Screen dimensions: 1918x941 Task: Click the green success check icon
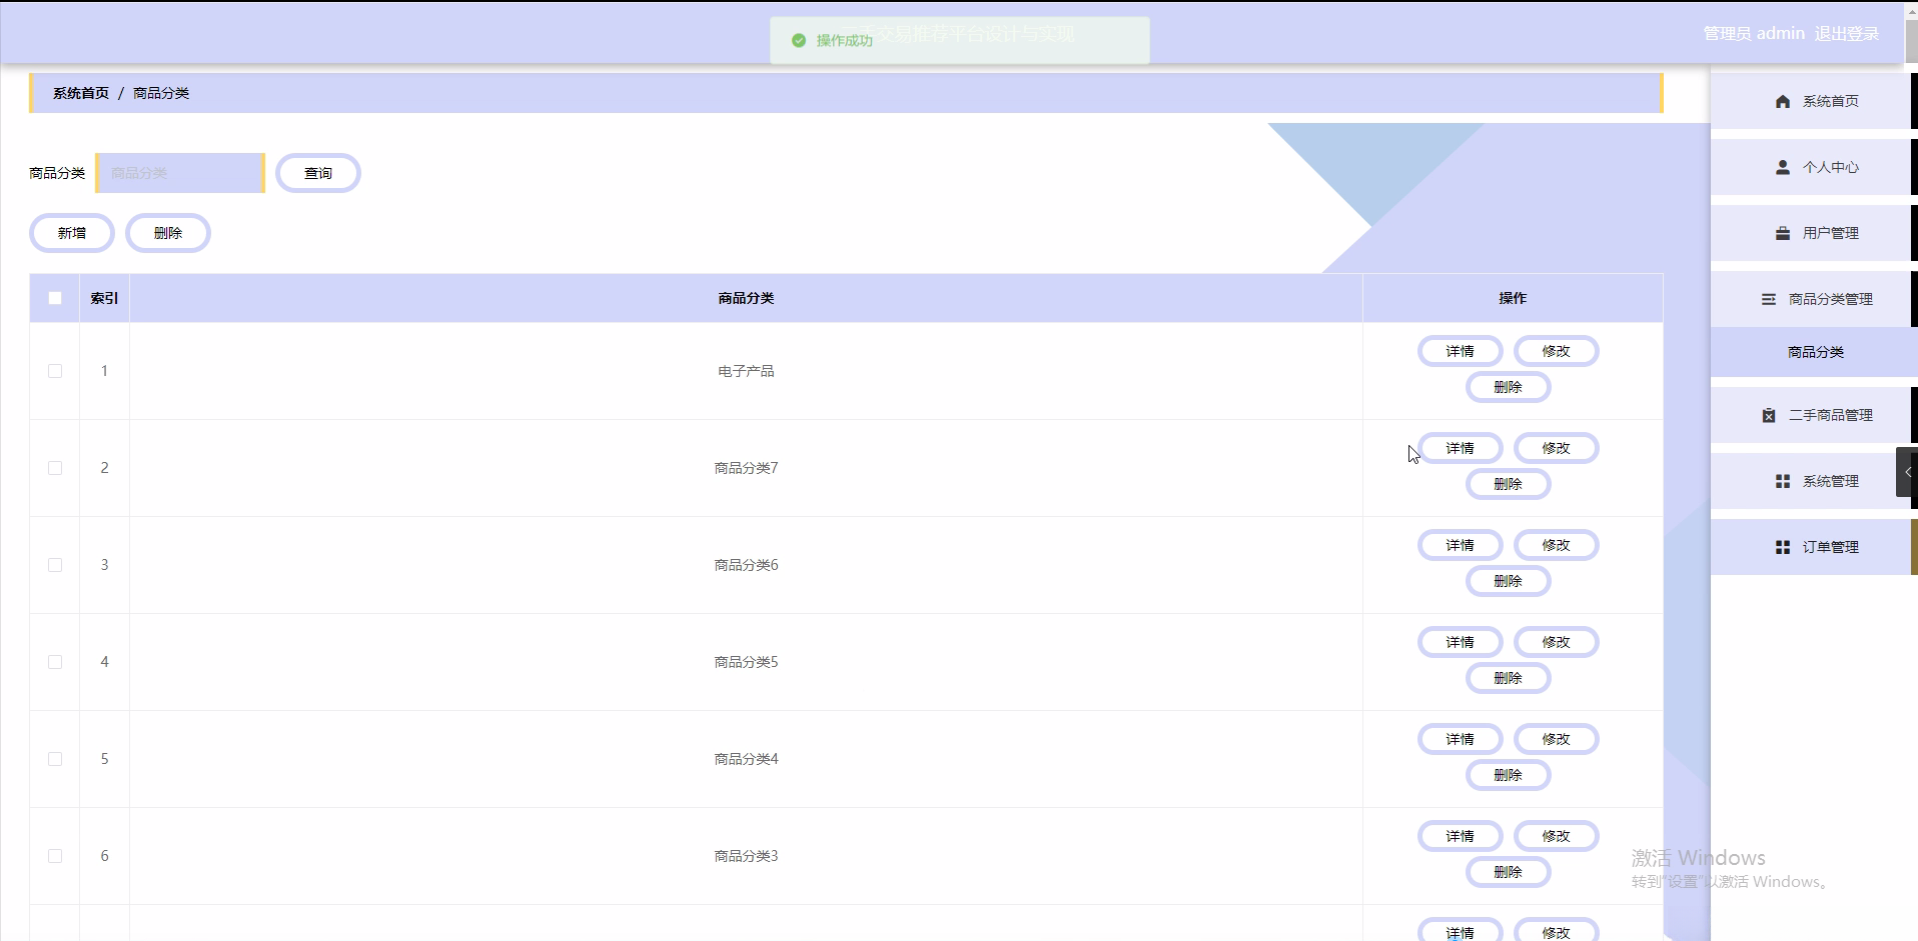click(x=798, y=40)
